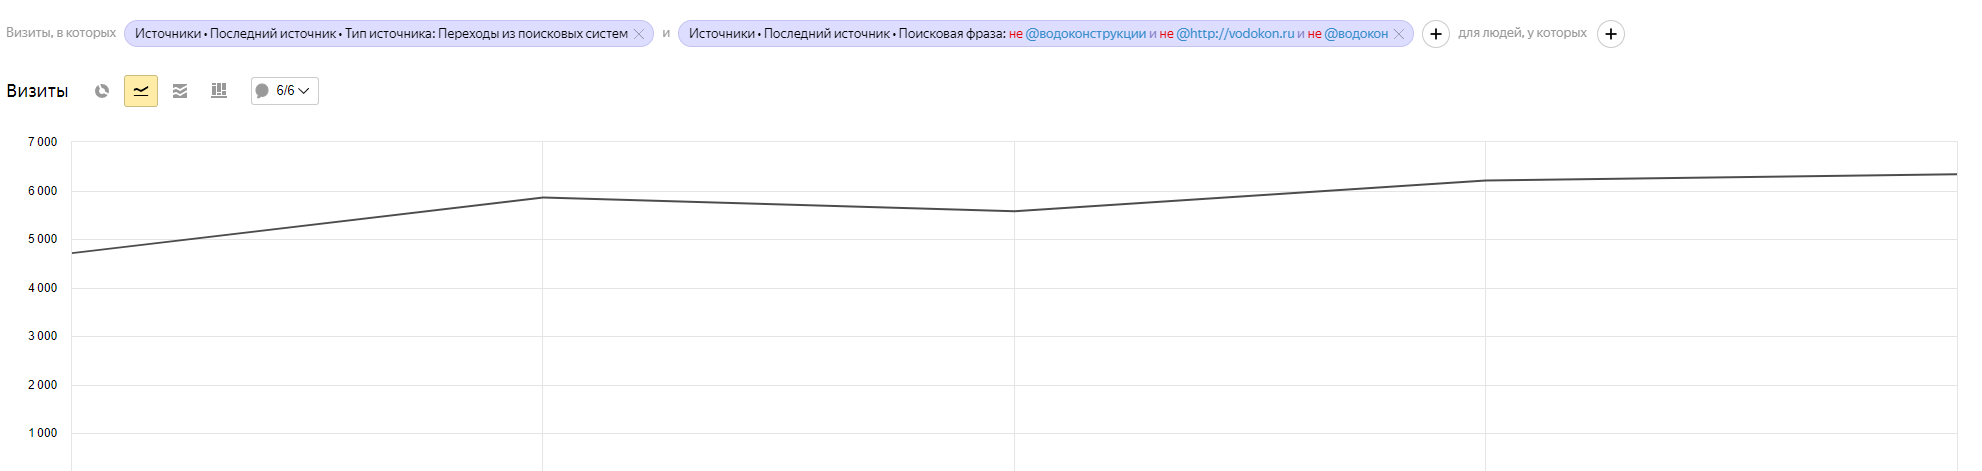Image resolution: width=1982 pixels, height=471 pixels.
Task: Switch to the column chart view
Action: [219, 91]
